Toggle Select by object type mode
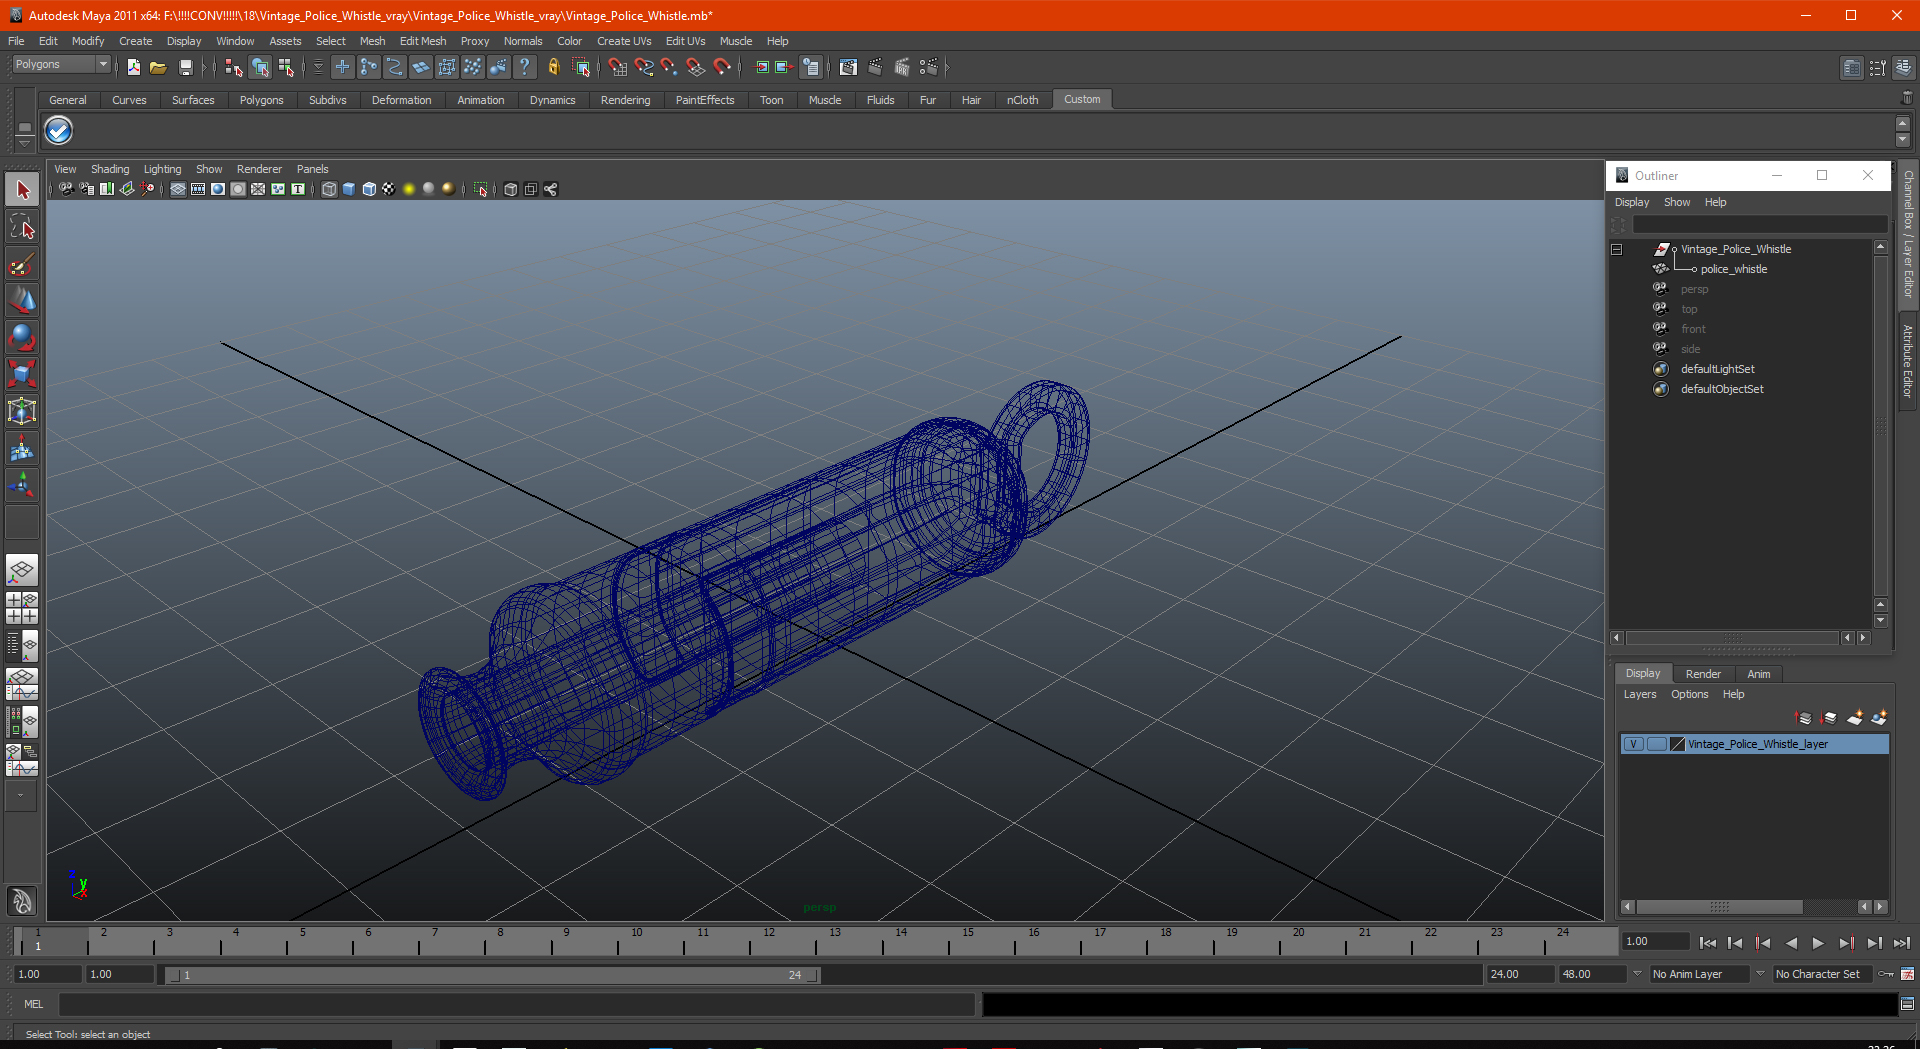The height and width of the screenshot is (1049, 1920). click(x=260, y=67)
